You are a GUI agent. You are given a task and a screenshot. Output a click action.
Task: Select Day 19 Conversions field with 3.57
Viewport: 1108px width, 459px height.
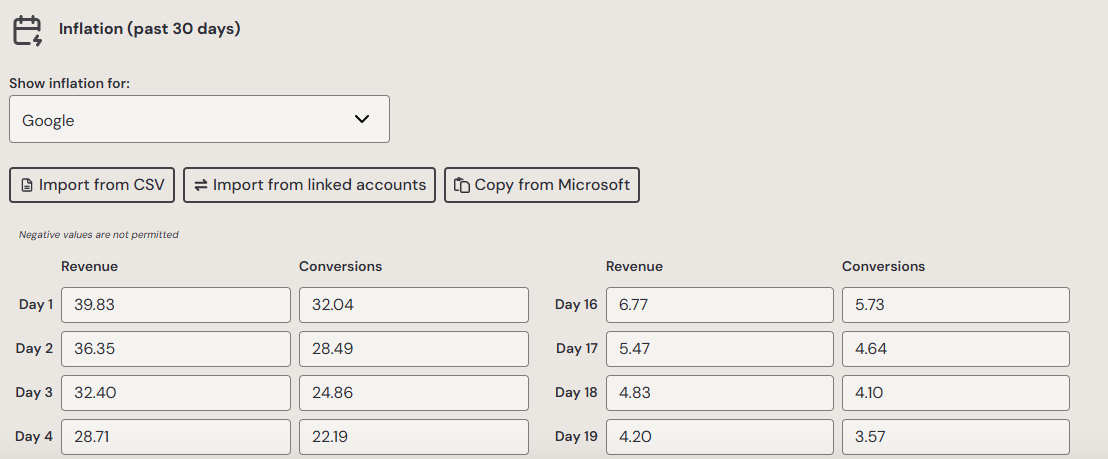956,436
